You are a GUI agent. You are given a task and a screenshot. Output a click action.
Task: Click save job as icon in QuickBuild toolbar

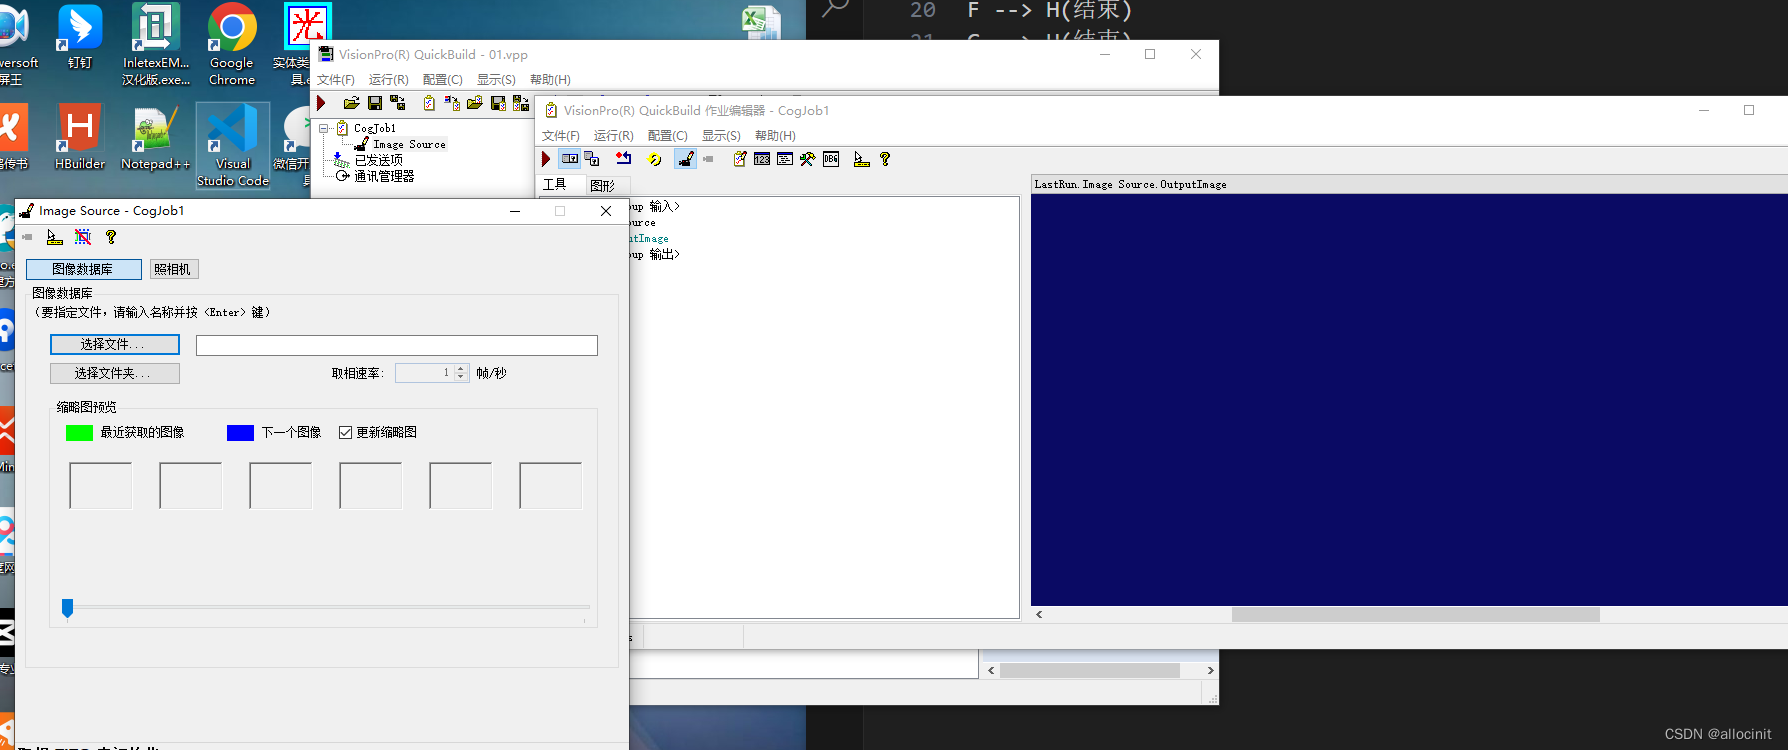521,103
